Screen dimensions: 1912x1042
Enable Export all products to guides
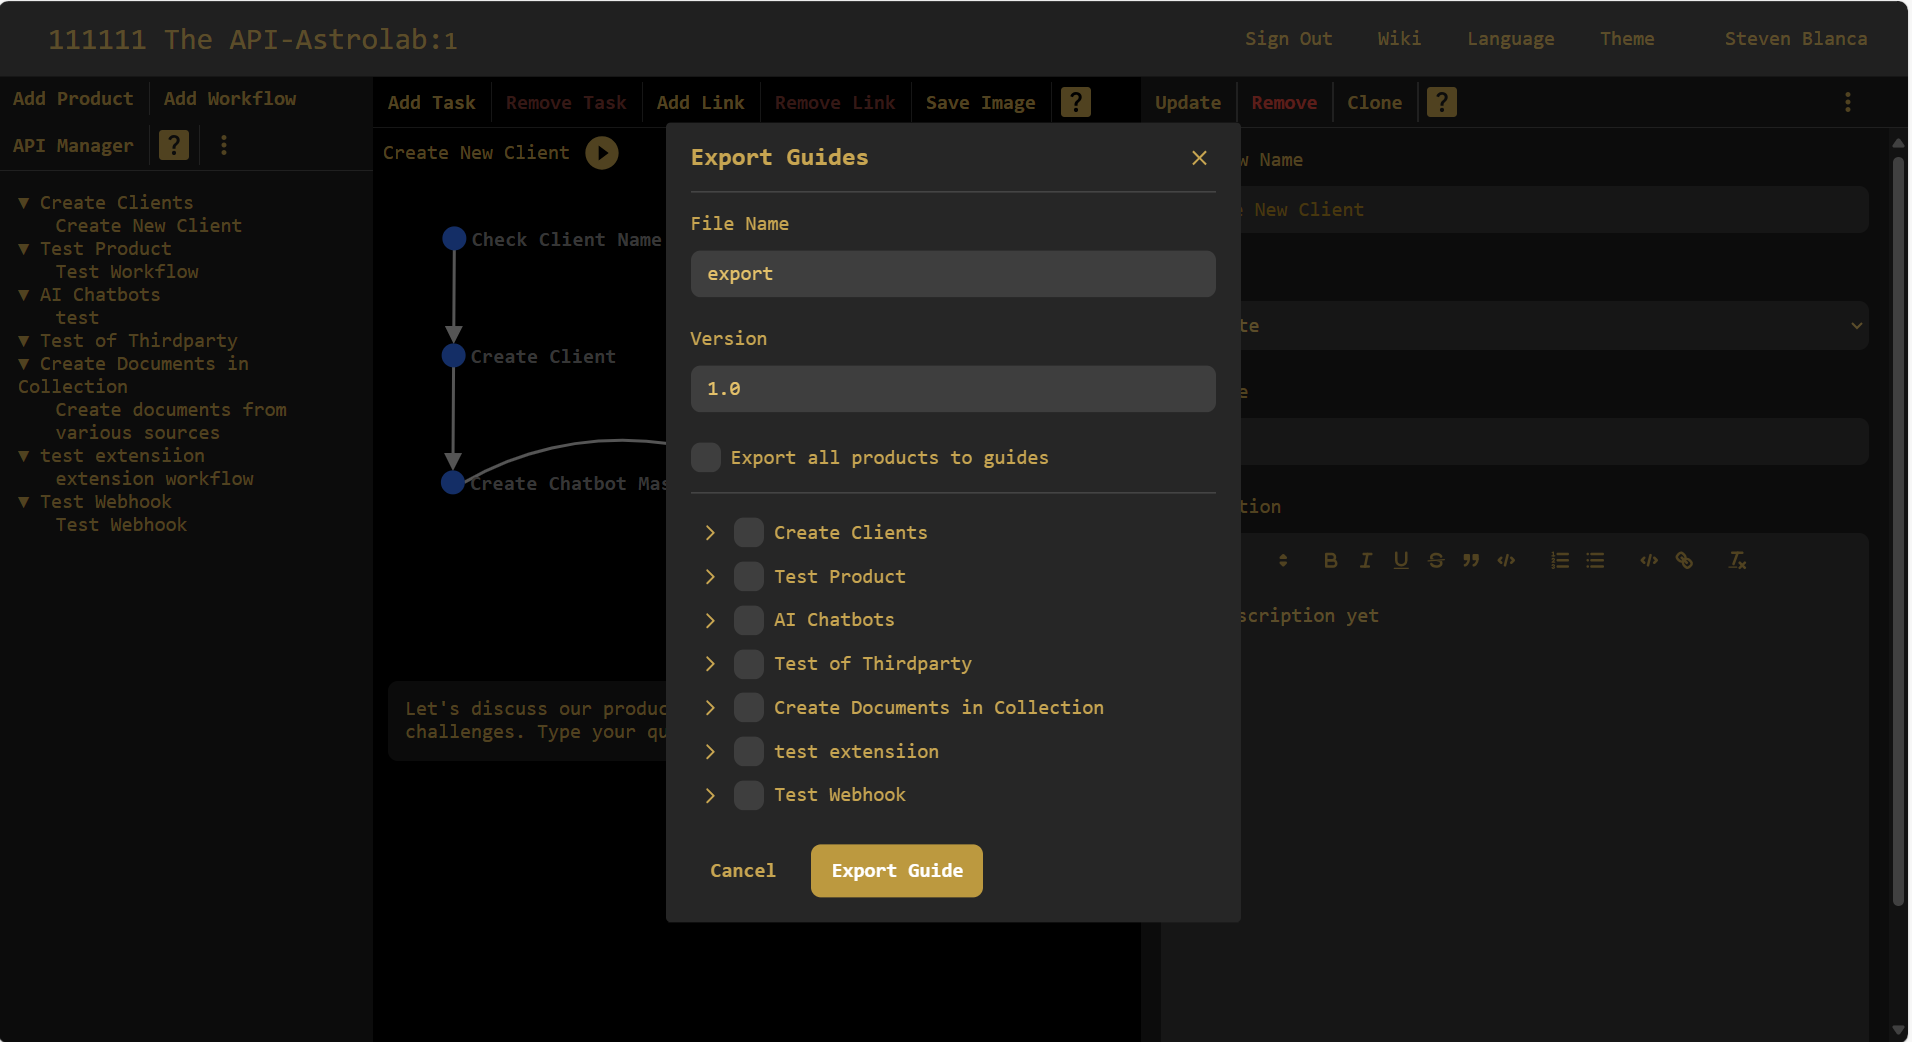click(705, 457)
